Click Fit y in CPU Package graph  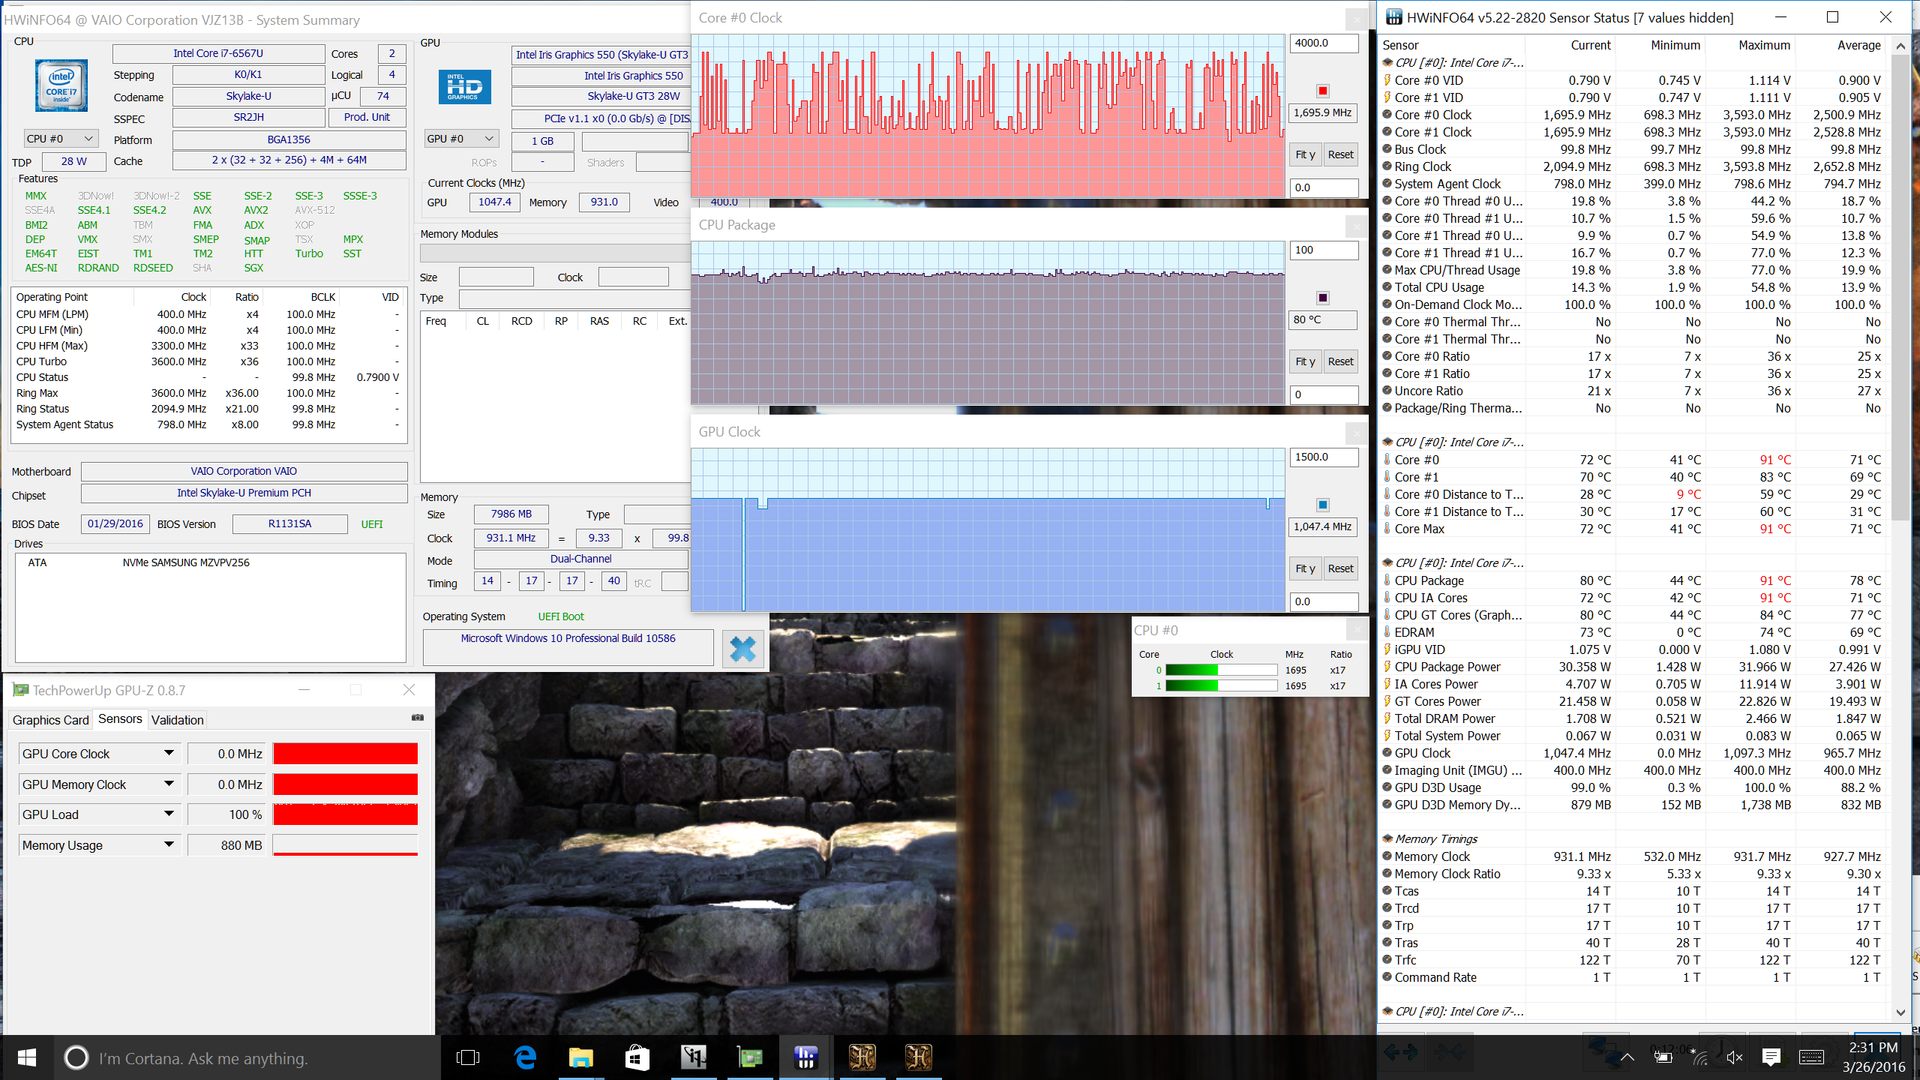[1305, 362]
